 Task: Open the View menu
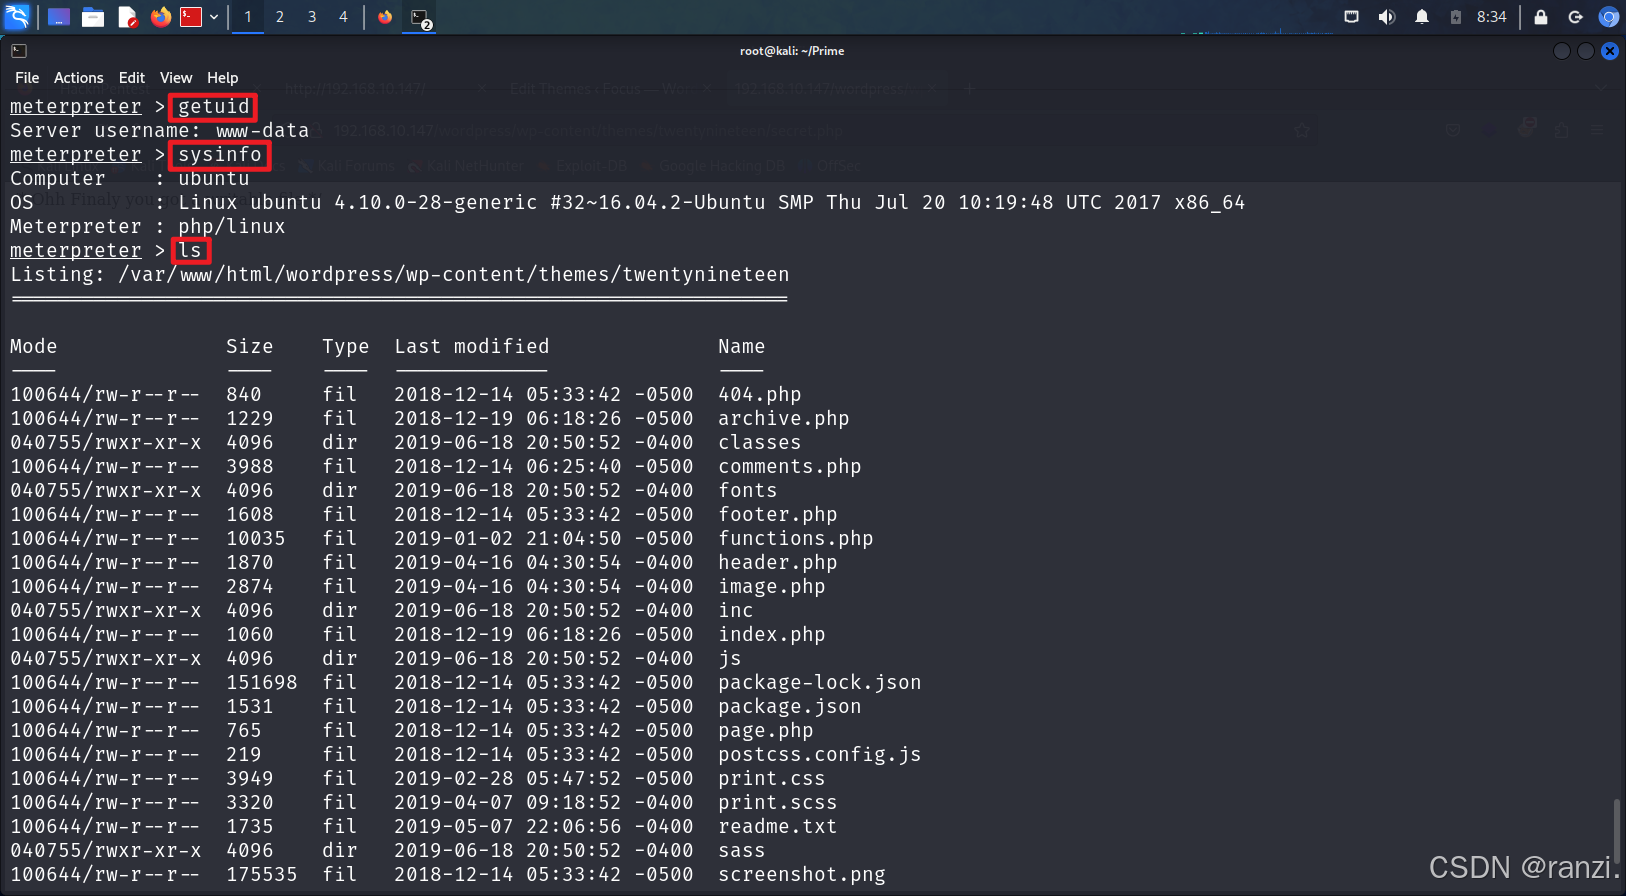click(176, 78)
